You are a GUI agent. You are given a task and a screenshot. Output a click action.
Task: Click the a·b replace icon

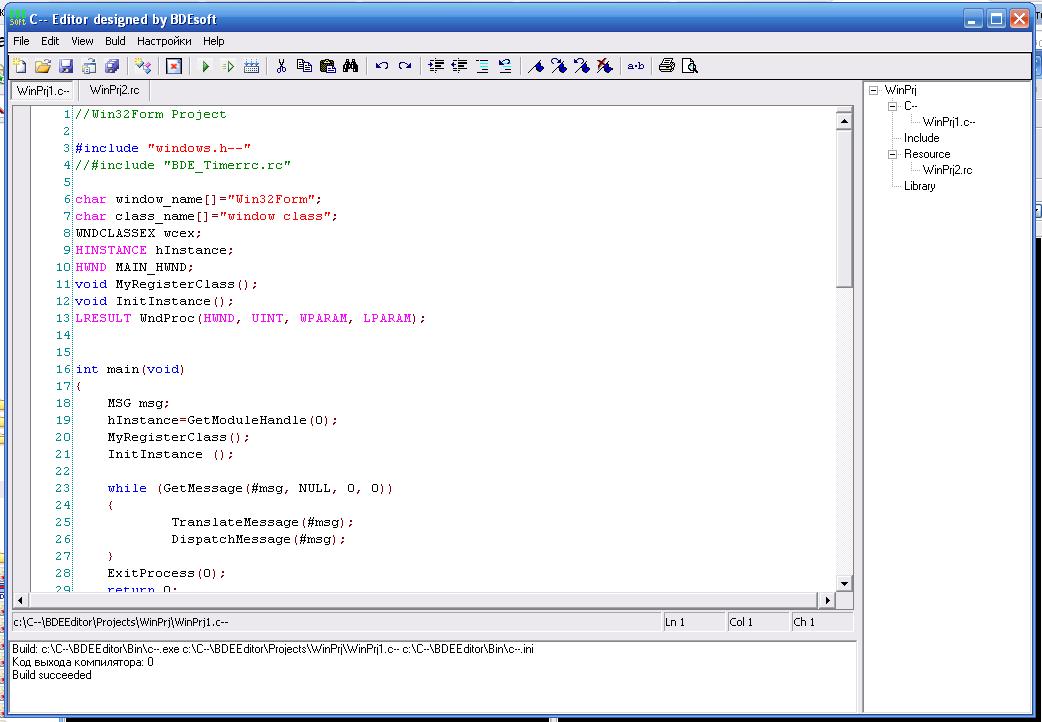[636, 66]
